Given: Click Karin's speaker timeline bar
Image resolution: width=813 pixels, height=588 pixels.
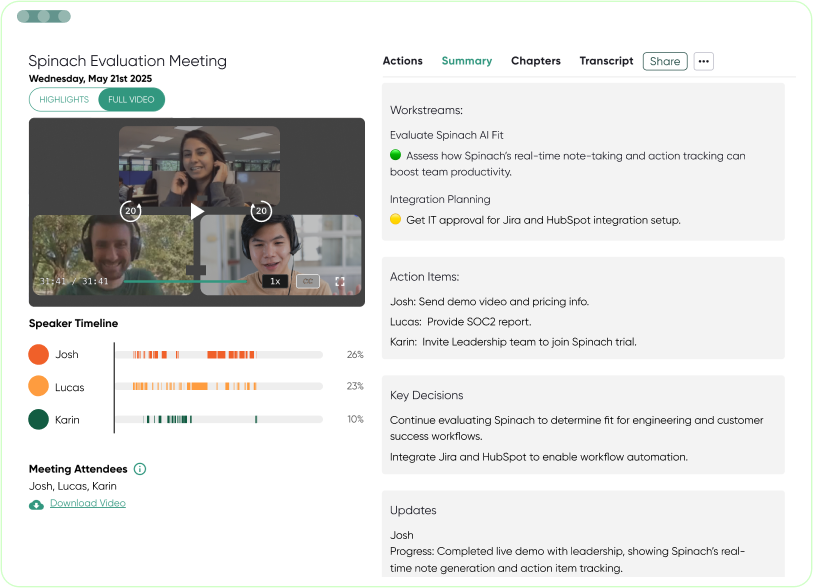Looking at the screenshot, I should tap(219, 419).
